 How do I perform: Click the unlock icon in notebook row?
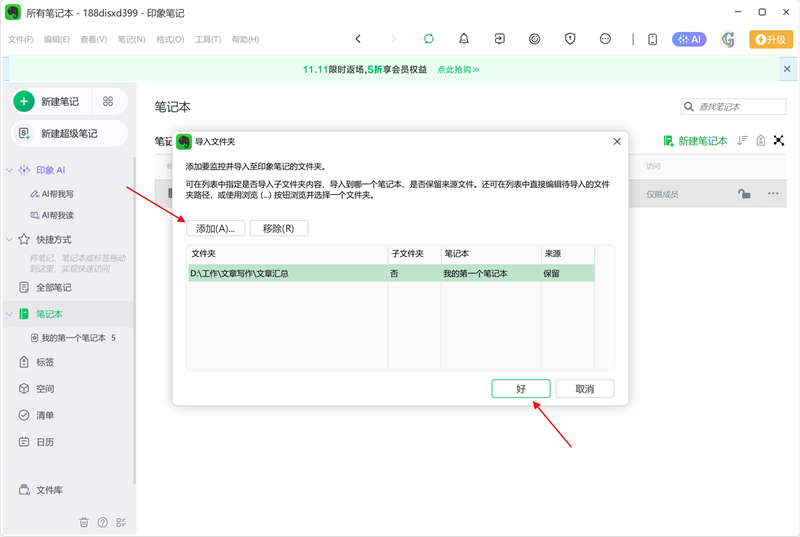[744, 193]
